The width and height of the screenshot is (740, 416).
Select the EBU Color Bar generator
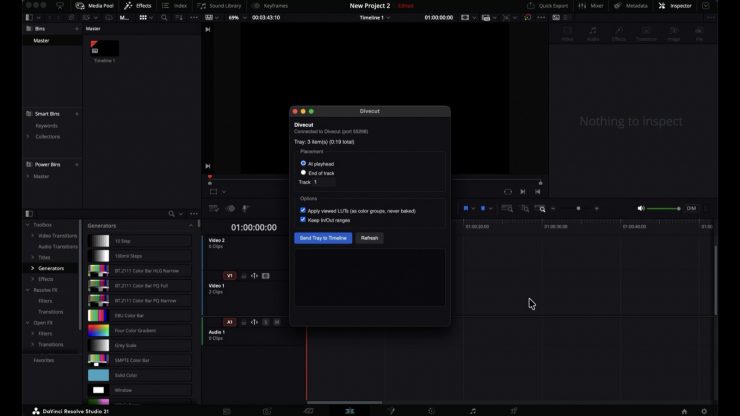coord(140,315)
